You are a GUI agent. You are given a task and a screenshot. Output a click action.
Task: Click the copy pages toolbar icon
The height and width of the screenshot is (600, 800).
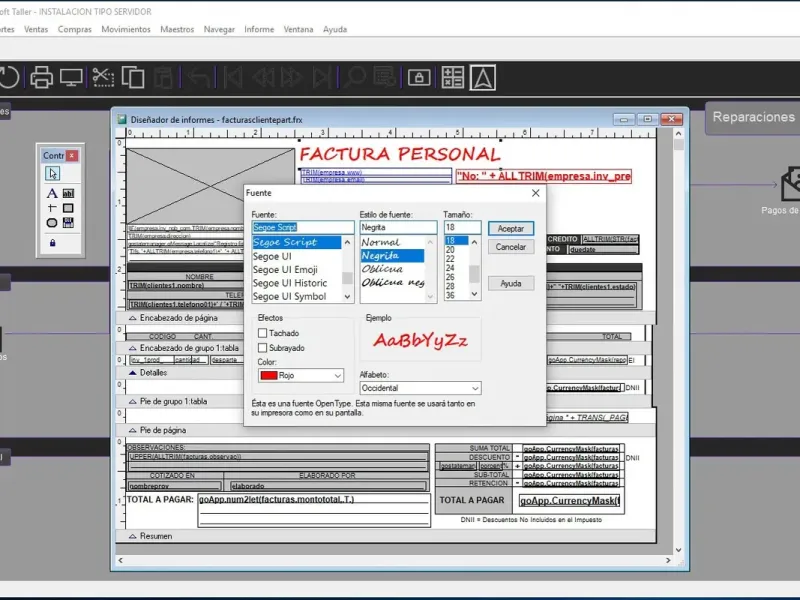click(133, 78)
